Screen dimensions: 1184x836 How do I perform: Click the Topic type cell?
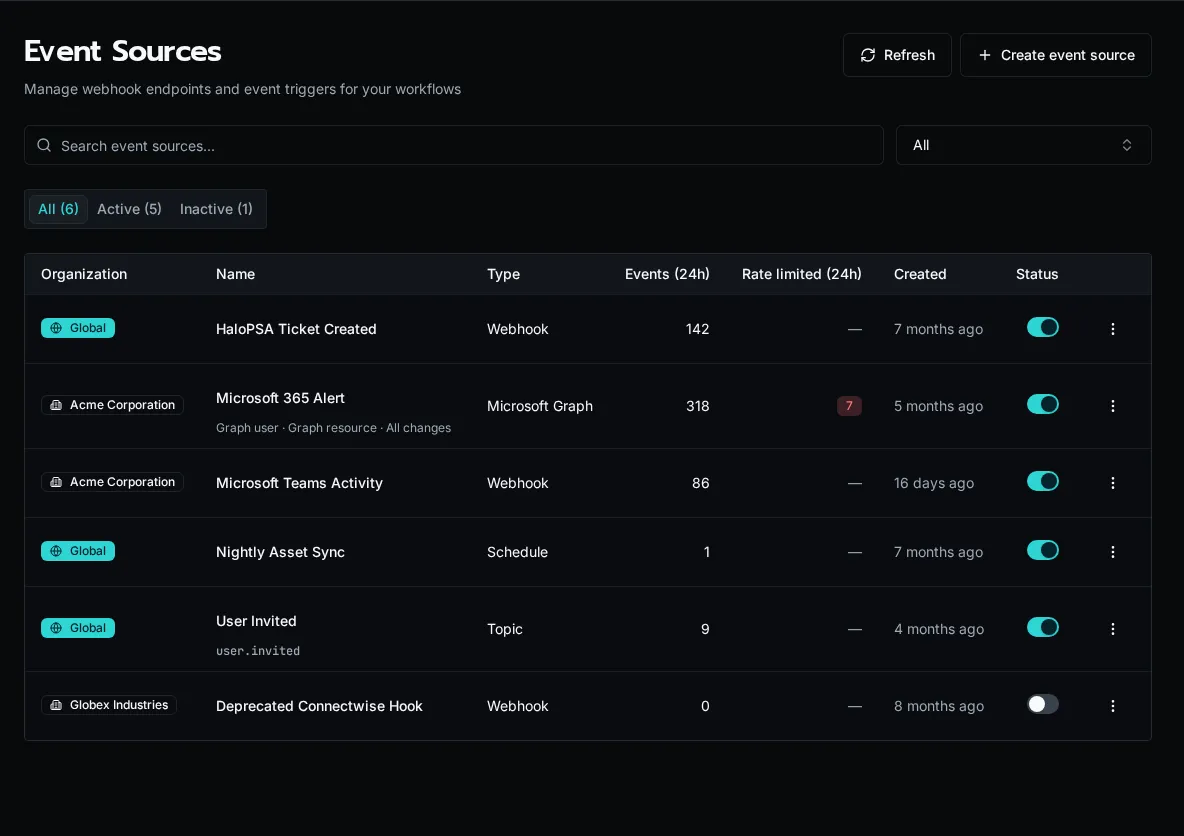504,629
